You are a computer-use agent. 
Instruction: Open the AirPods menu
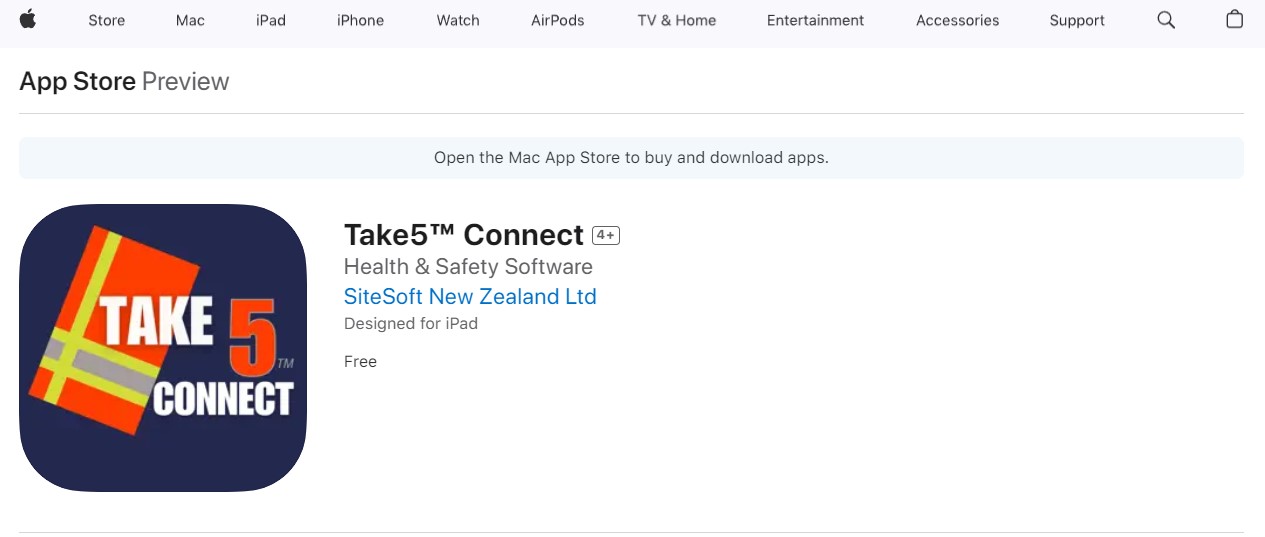(558, 20)
